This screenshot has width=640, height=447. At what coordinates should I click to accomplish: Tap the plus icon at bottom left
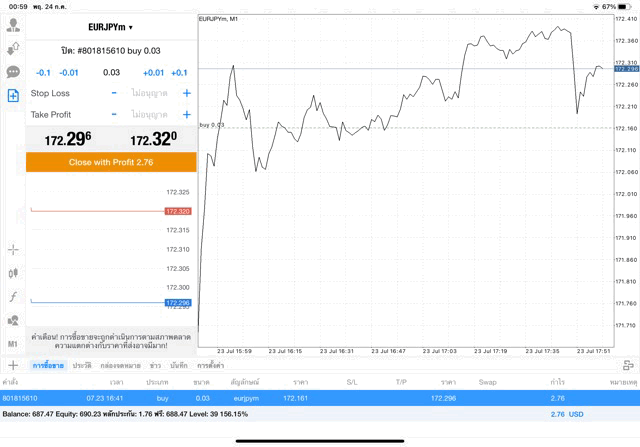coord(13,366)
